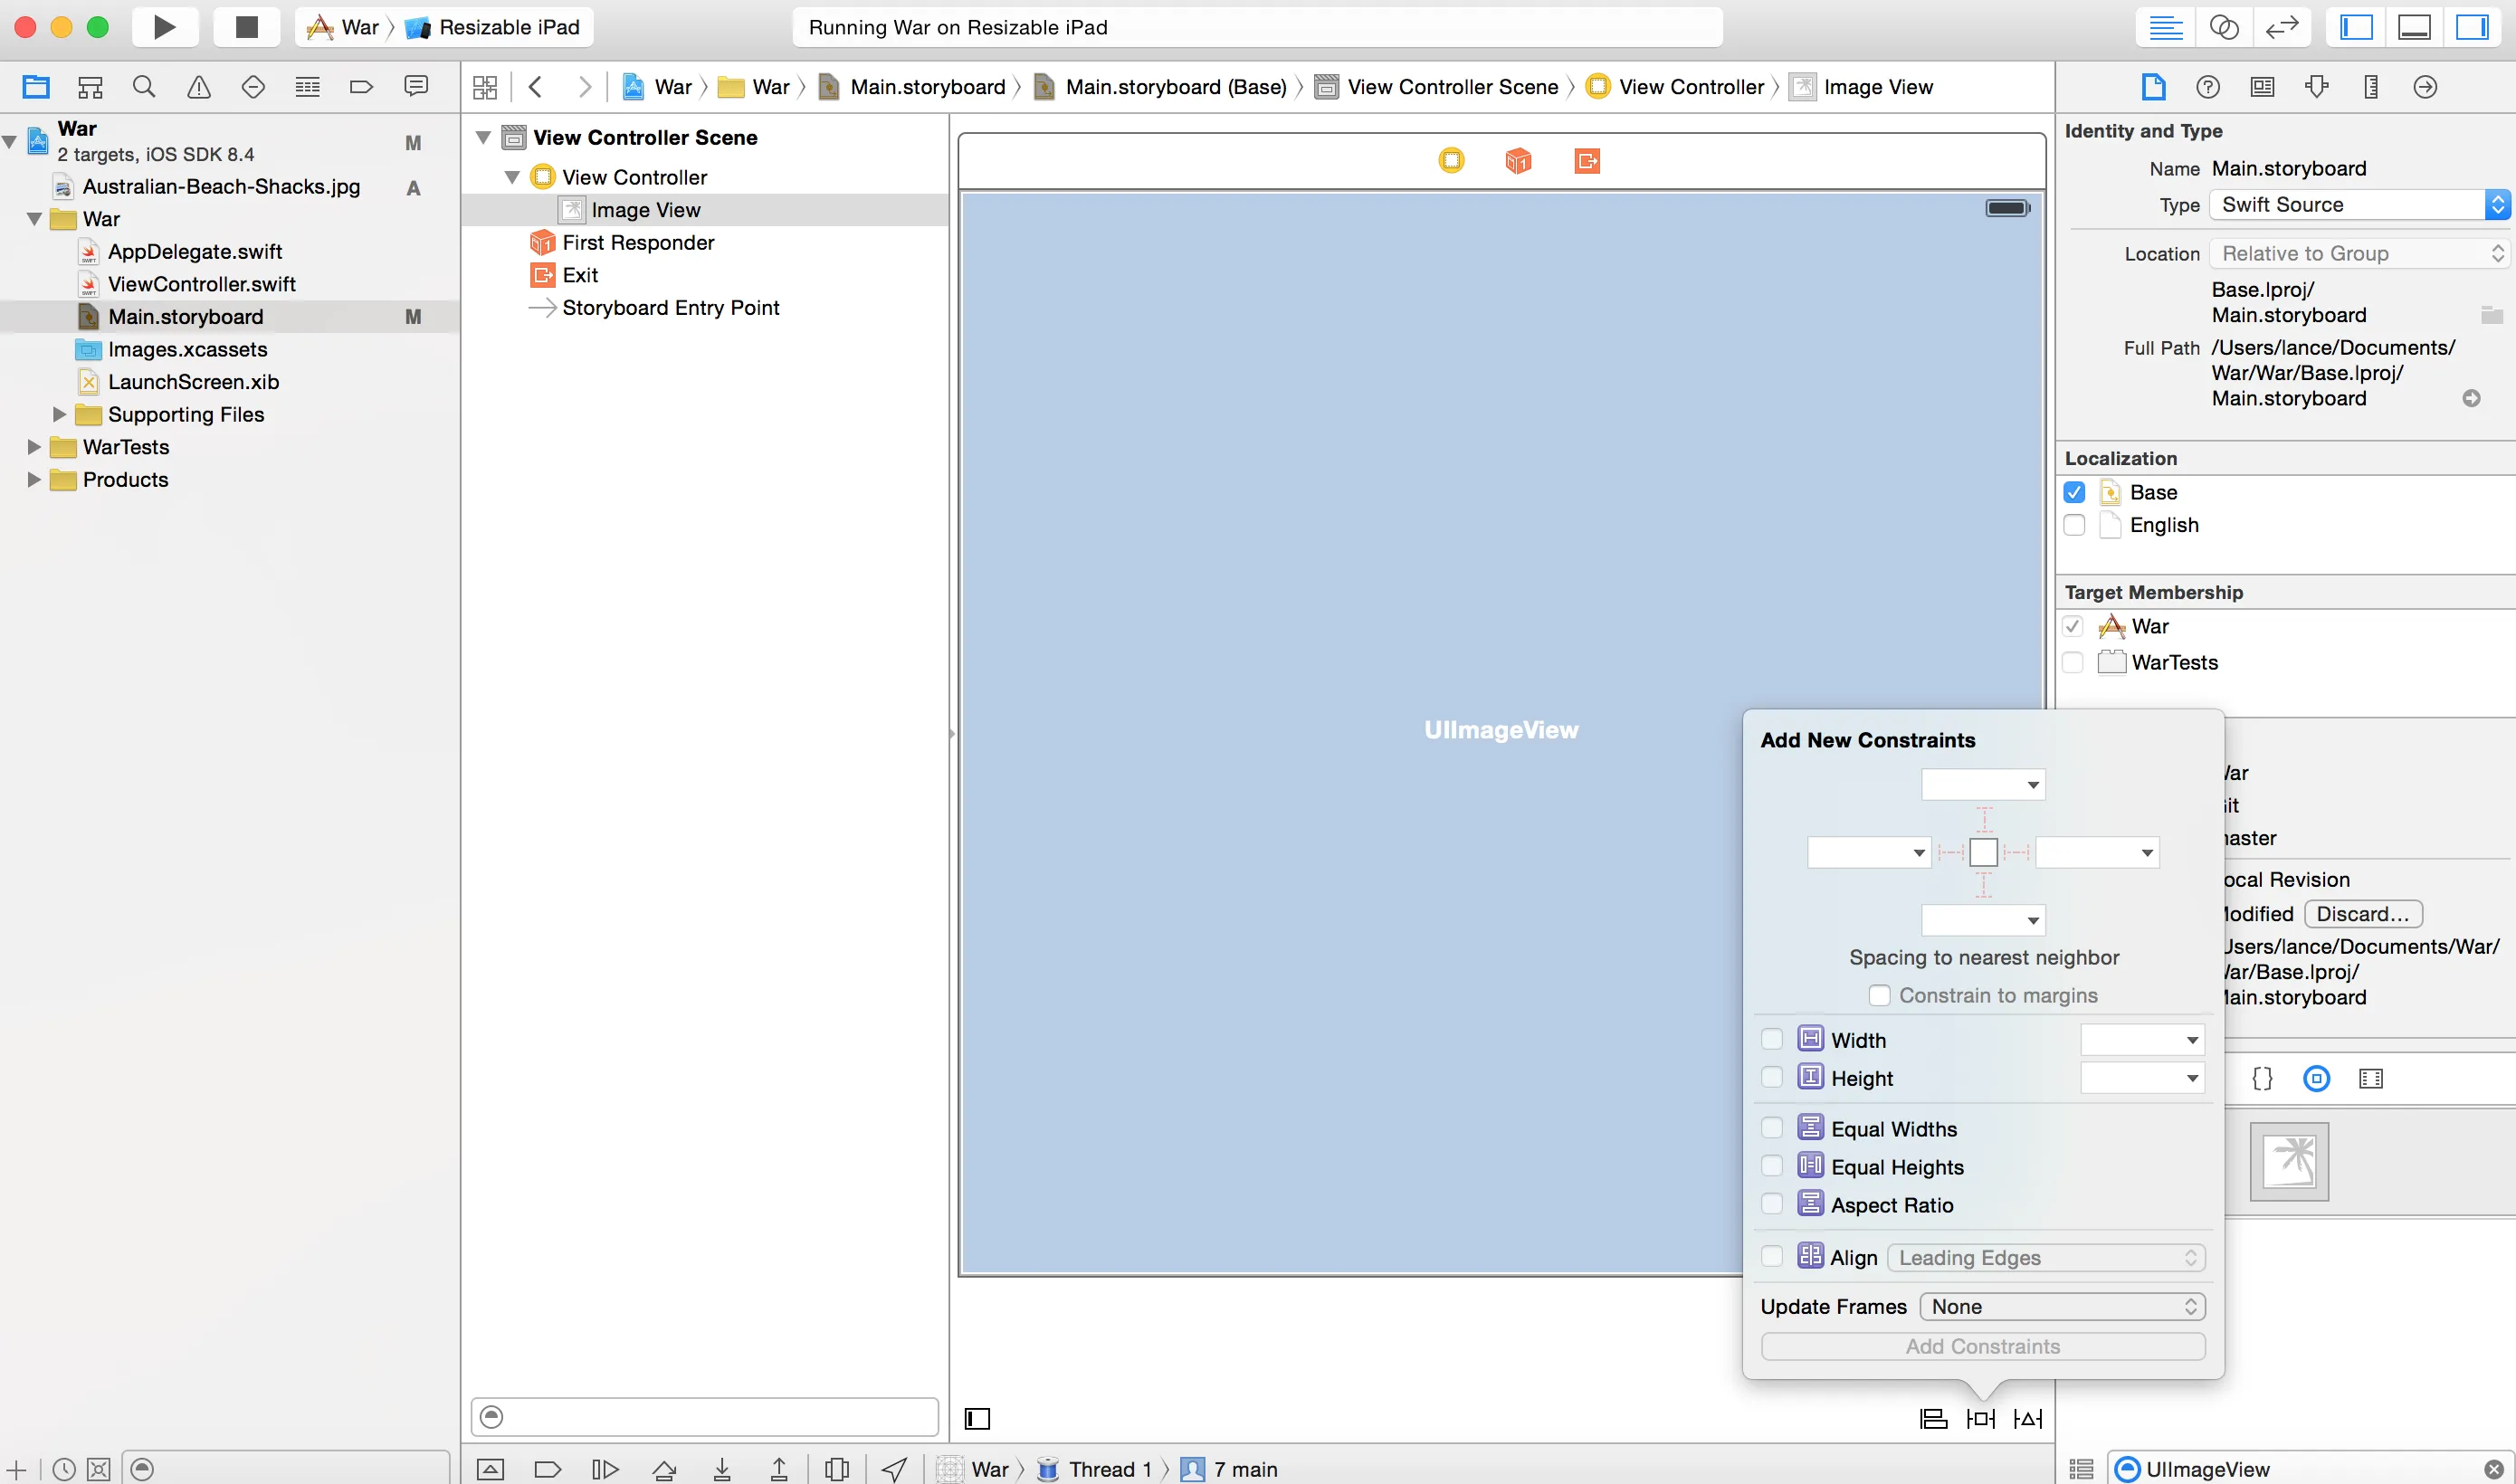Click the Discard... button

pyautogui.click(x=2362, y=913)
